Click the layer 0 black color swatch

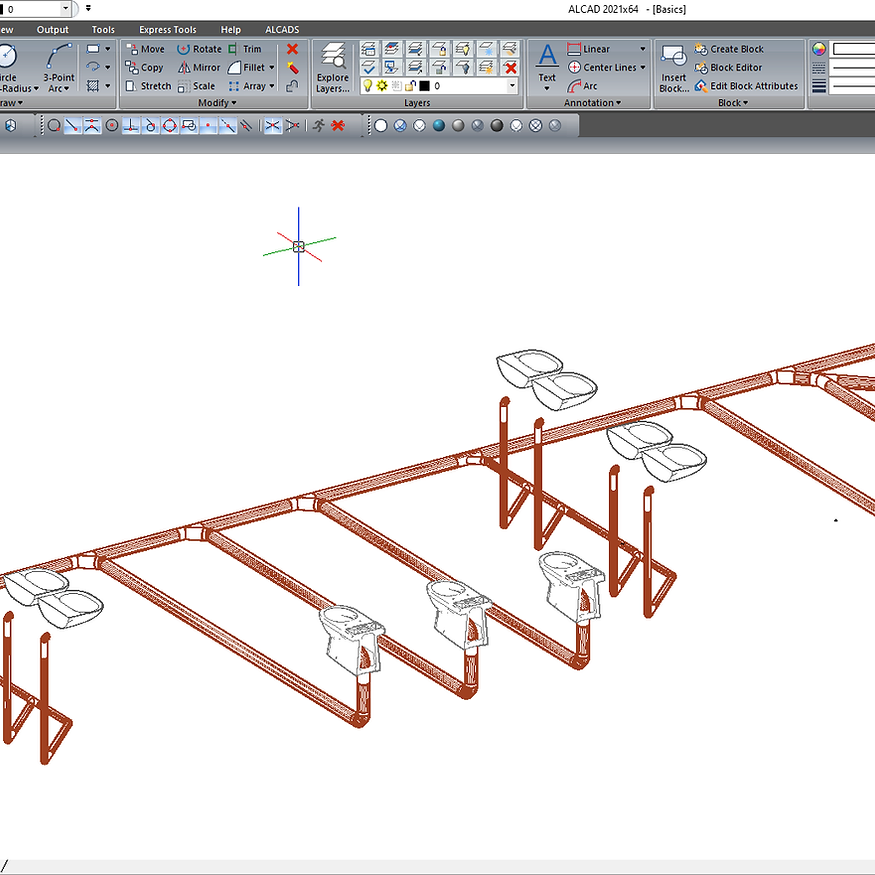pyautogui.click(x=425, y=86)
